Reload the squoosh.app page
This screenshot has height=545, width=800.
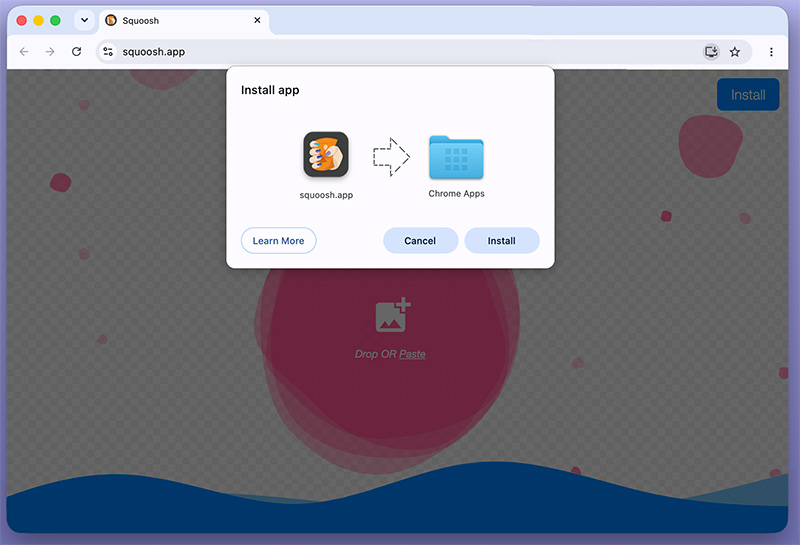tap(77, 52)
